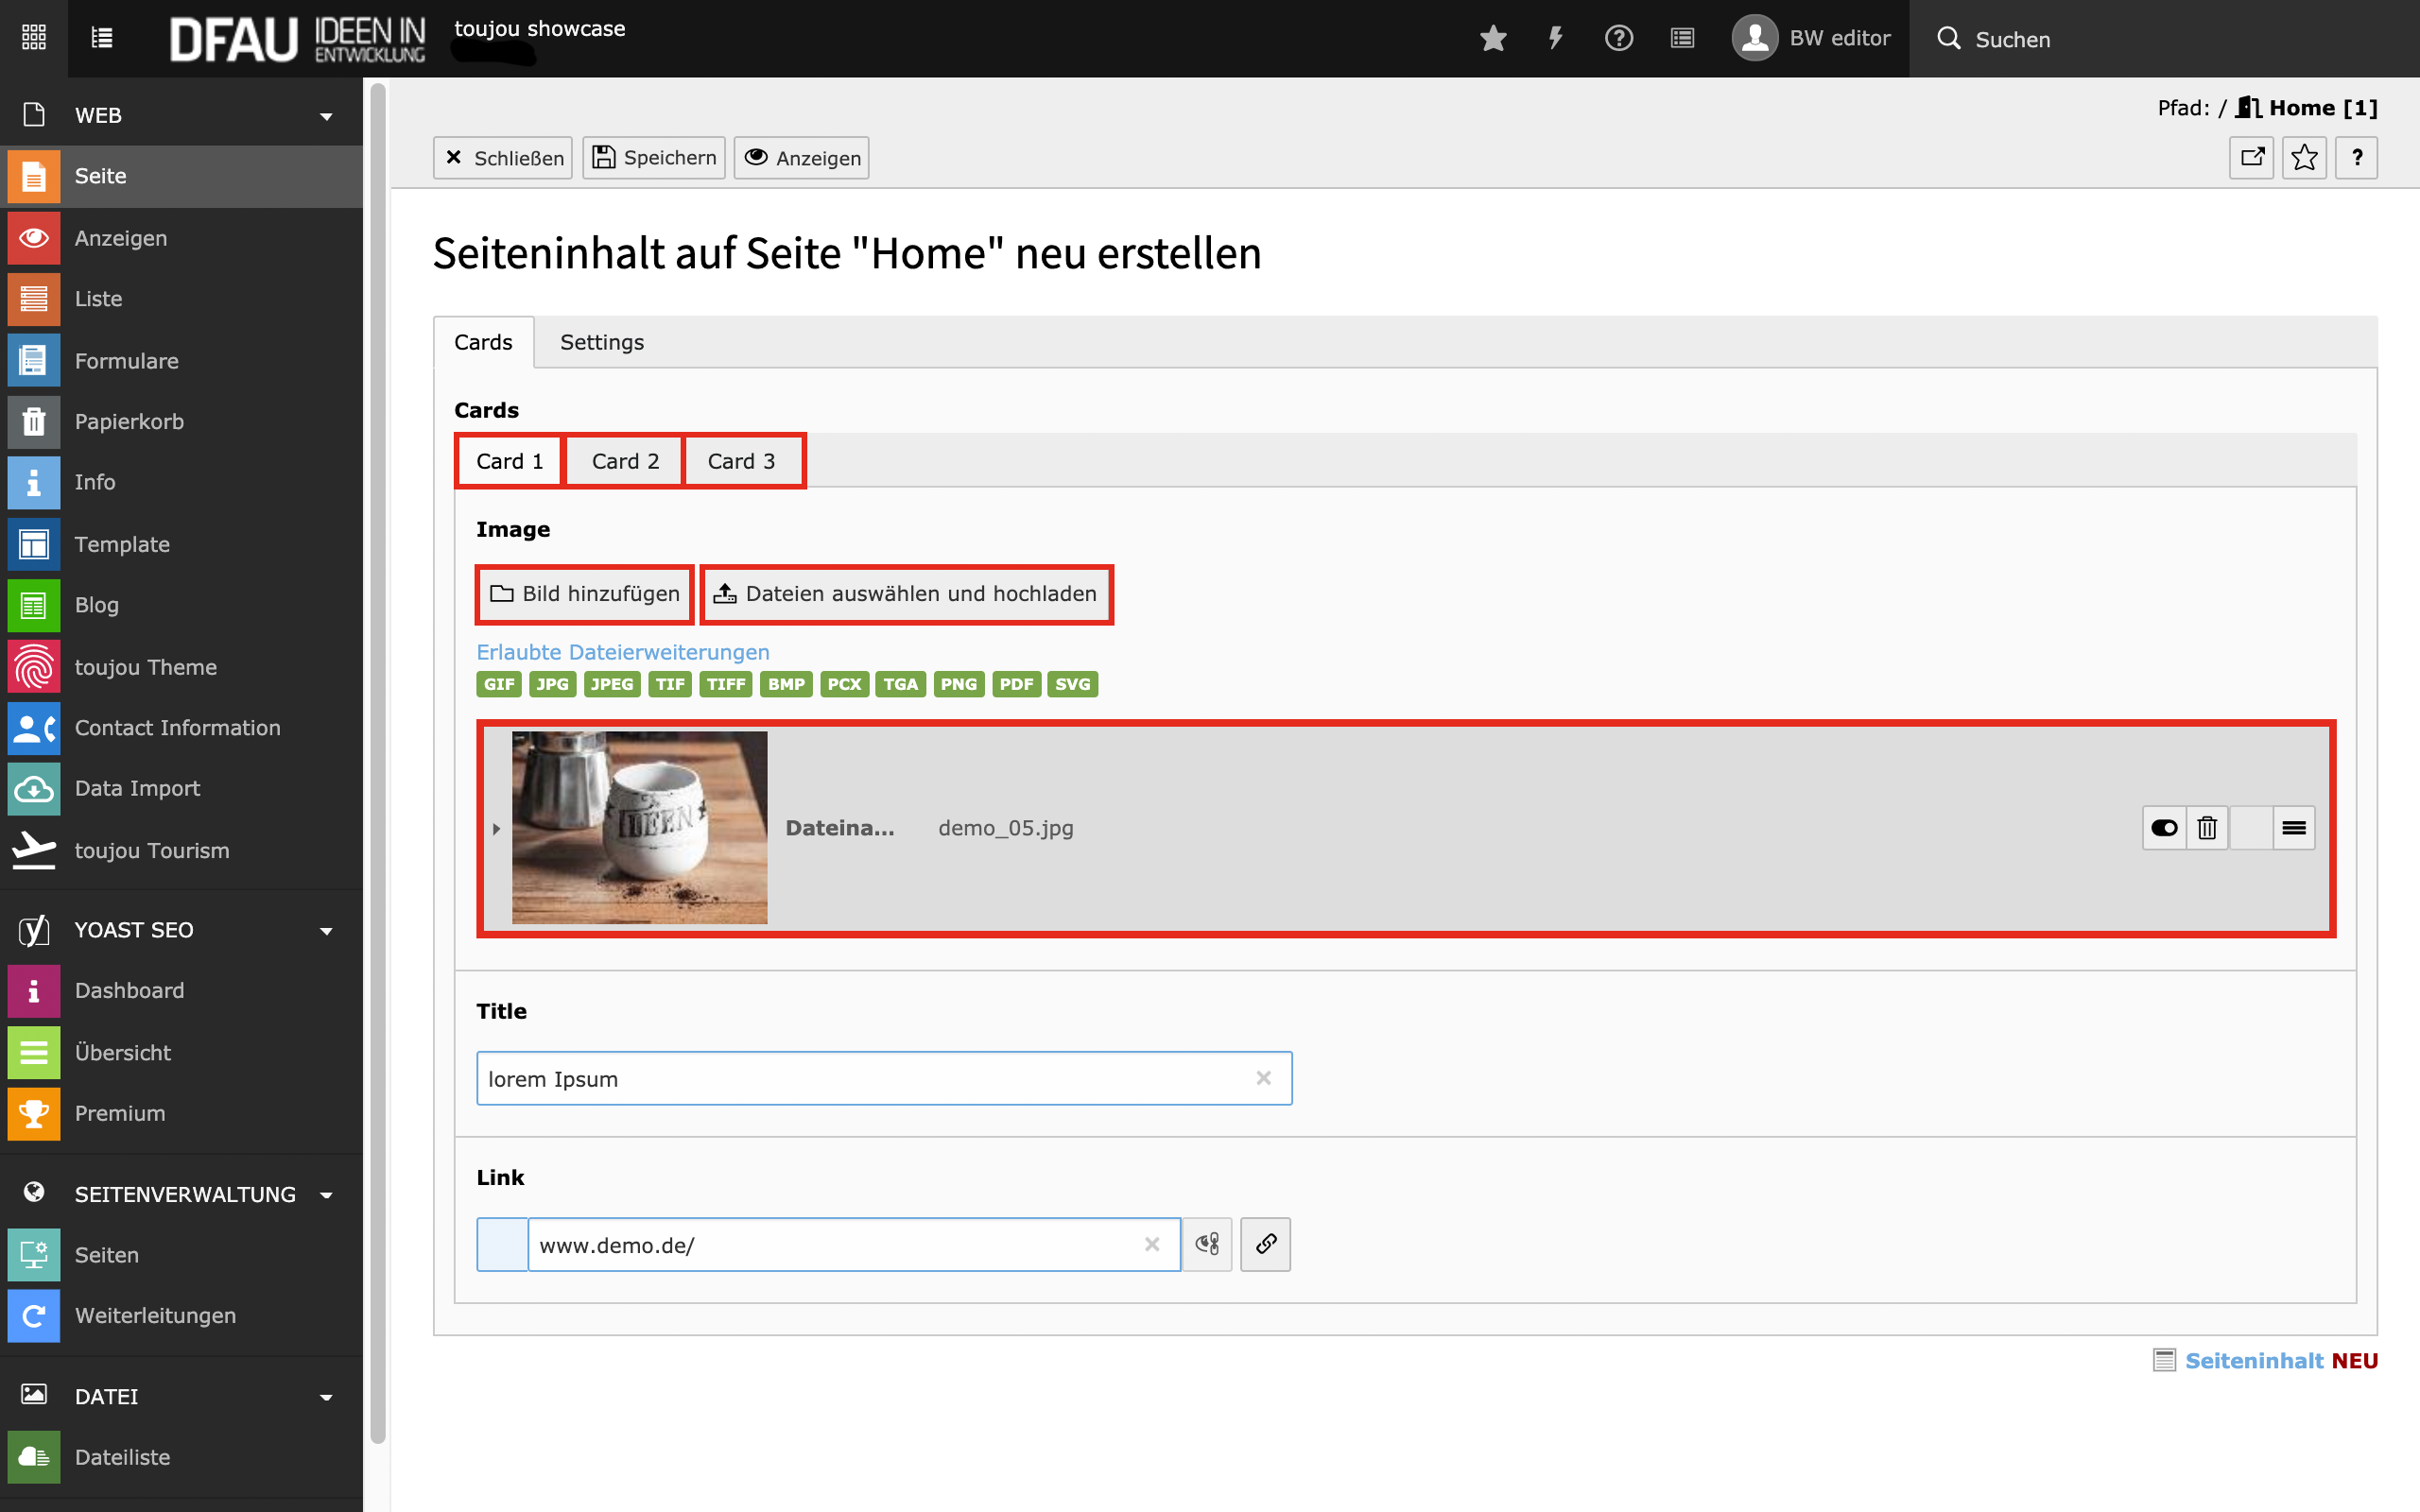Collapse the WEB module group

(x=326, y=116)
